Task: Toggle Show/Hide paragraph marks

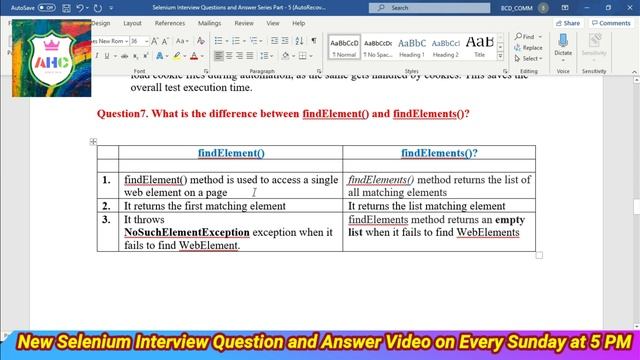Action: click(x=314, y=41)
